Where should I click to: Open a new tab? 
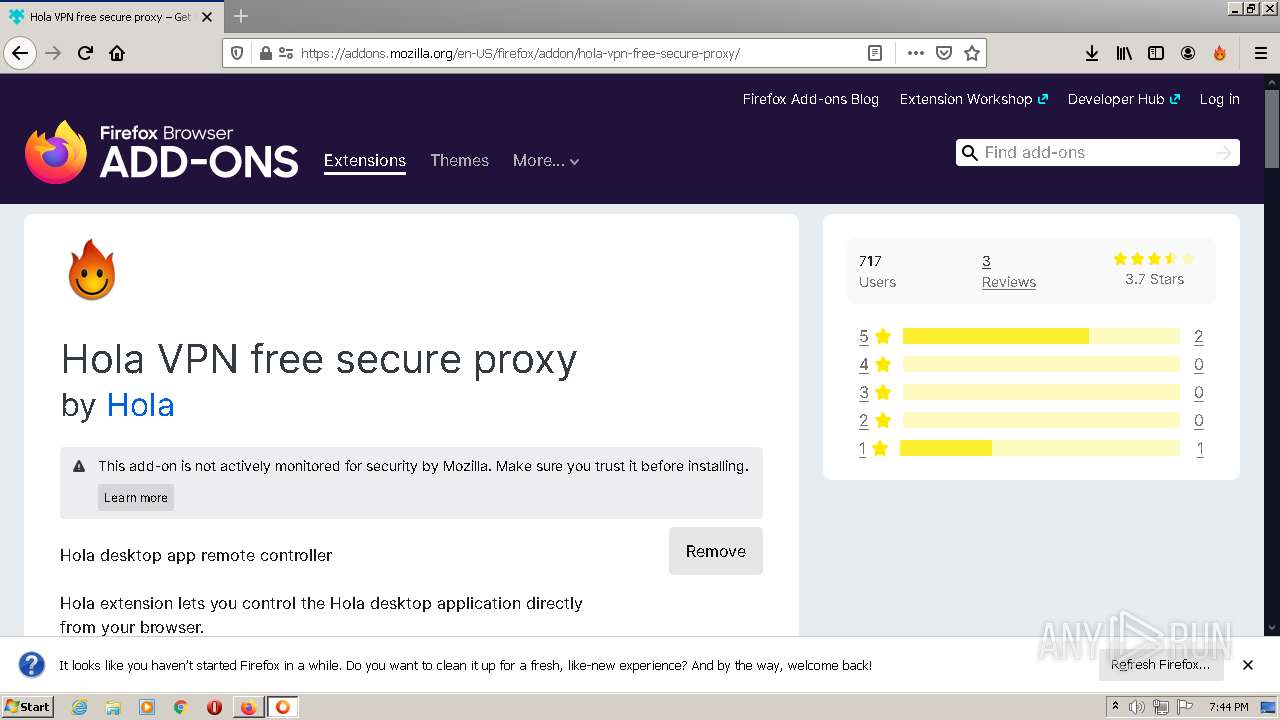click(241, 16)
